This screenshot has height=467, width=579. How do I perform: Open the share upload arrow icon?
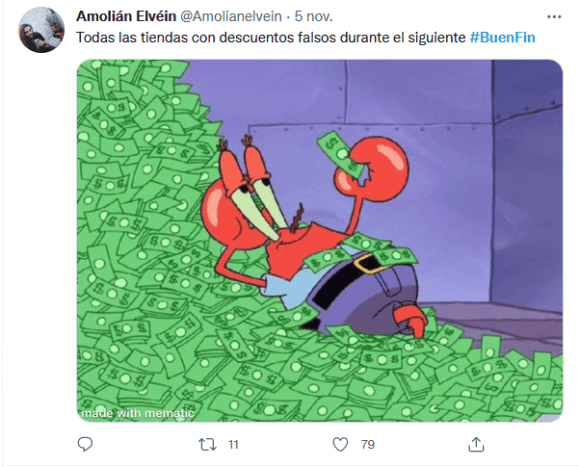click(x=476, y=444)
